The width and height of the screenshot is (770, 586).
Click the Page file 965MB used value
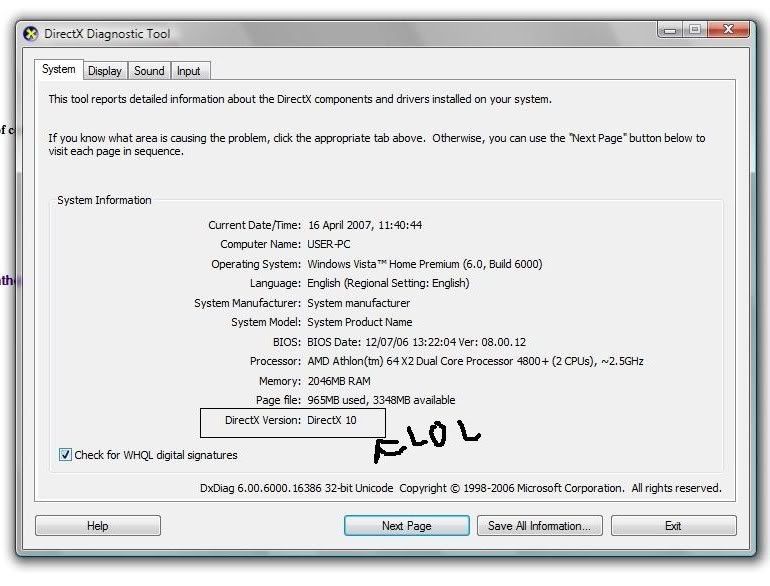381,400
